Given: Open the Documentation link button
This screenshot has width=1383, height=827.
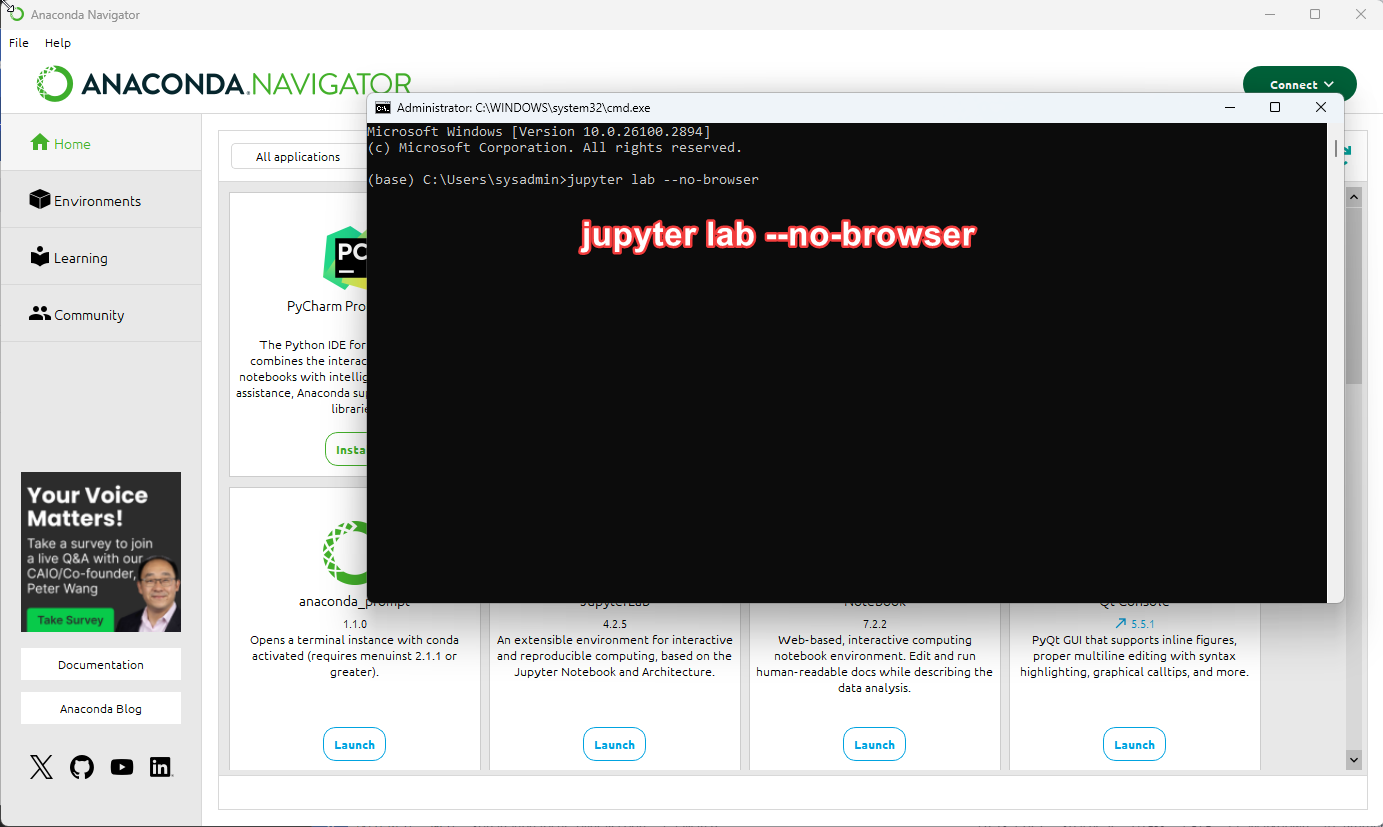Looking at the screenshot, I should point(101,664).
